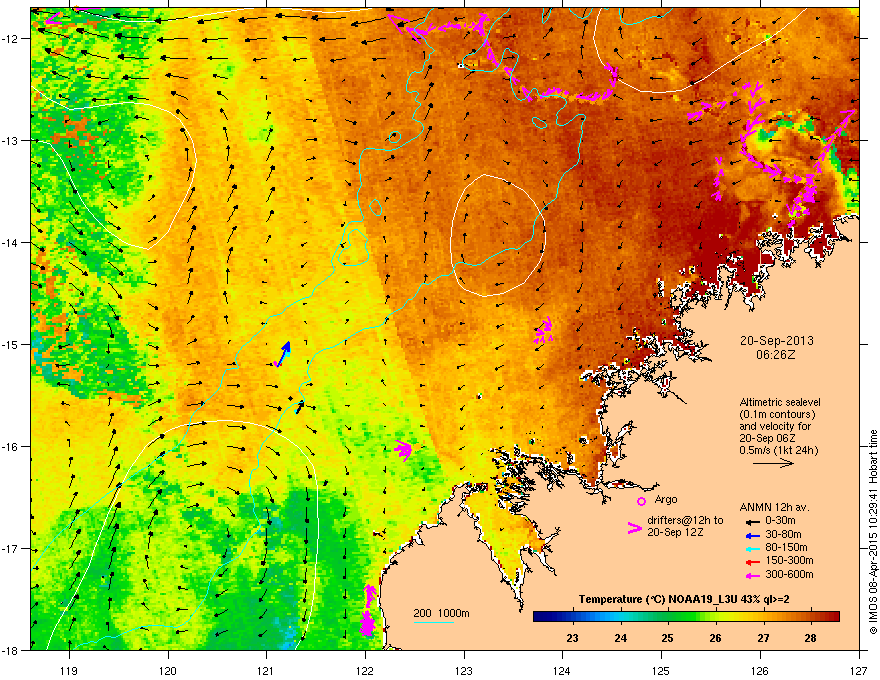Click the magenta drifter cluster near 122.4E 16S
This screenshot has width=880, height=680.
point(404,450)
